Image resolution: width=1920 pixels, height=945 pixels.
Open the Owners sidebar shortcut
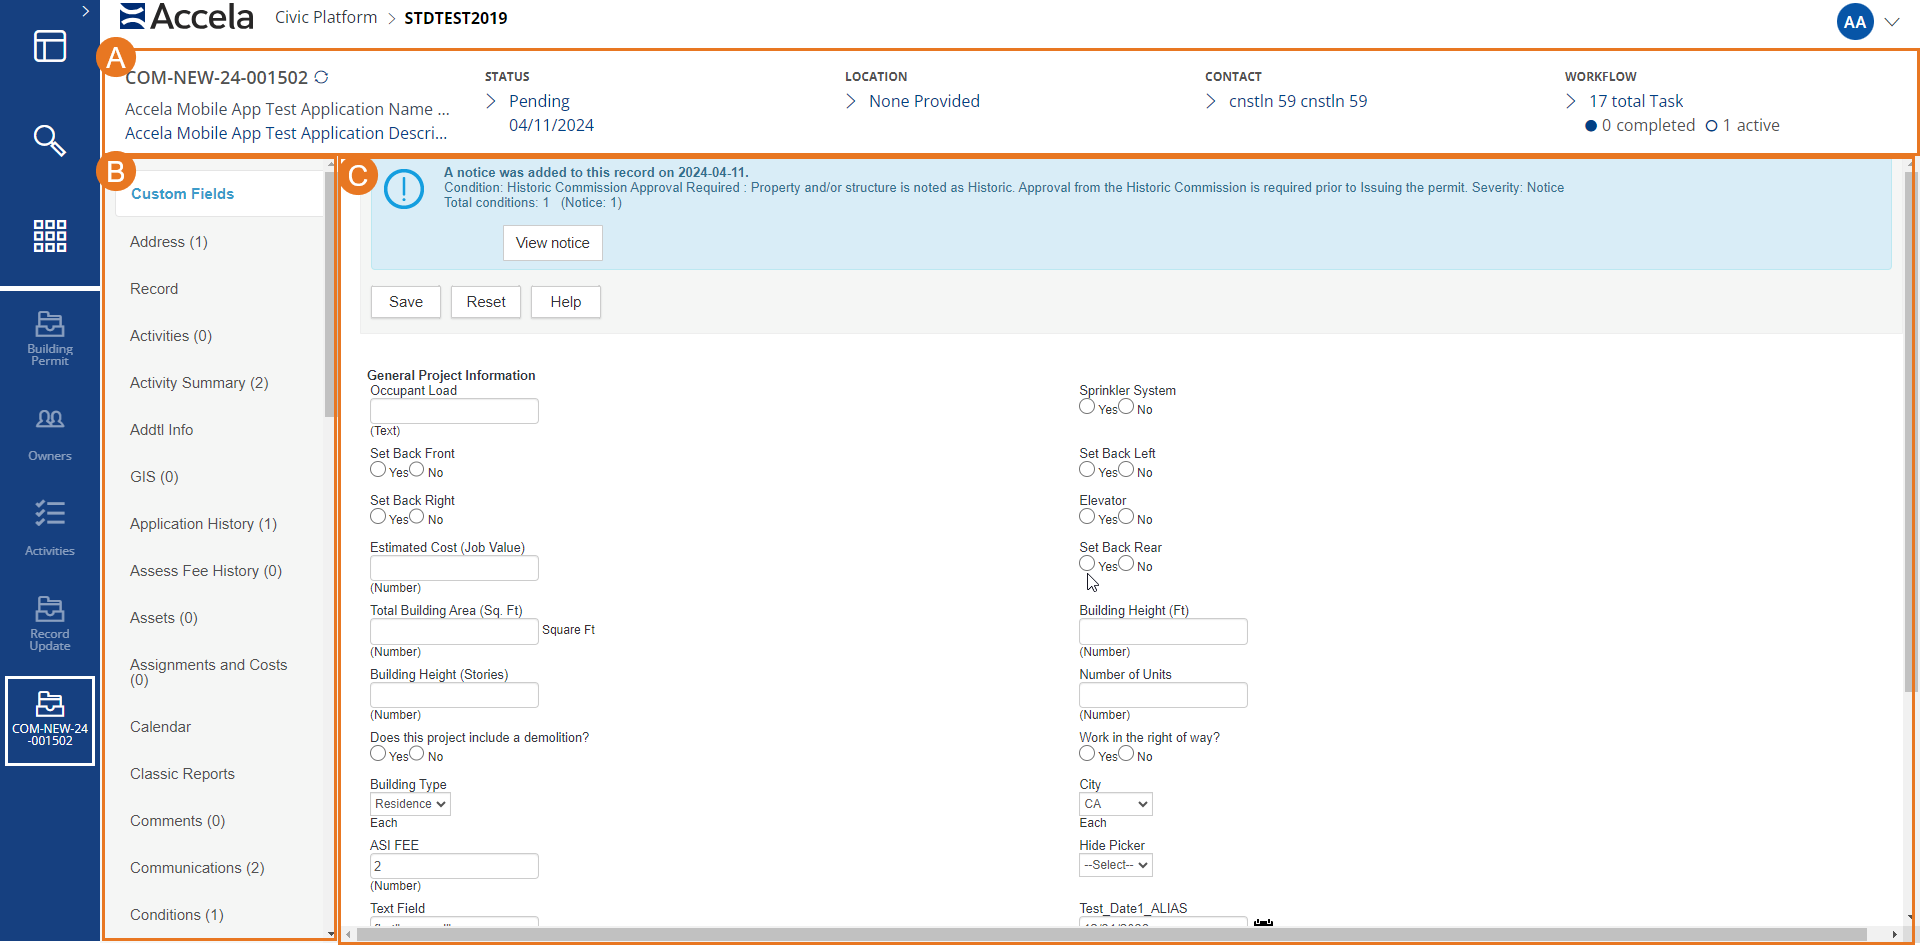coord(49,434)
